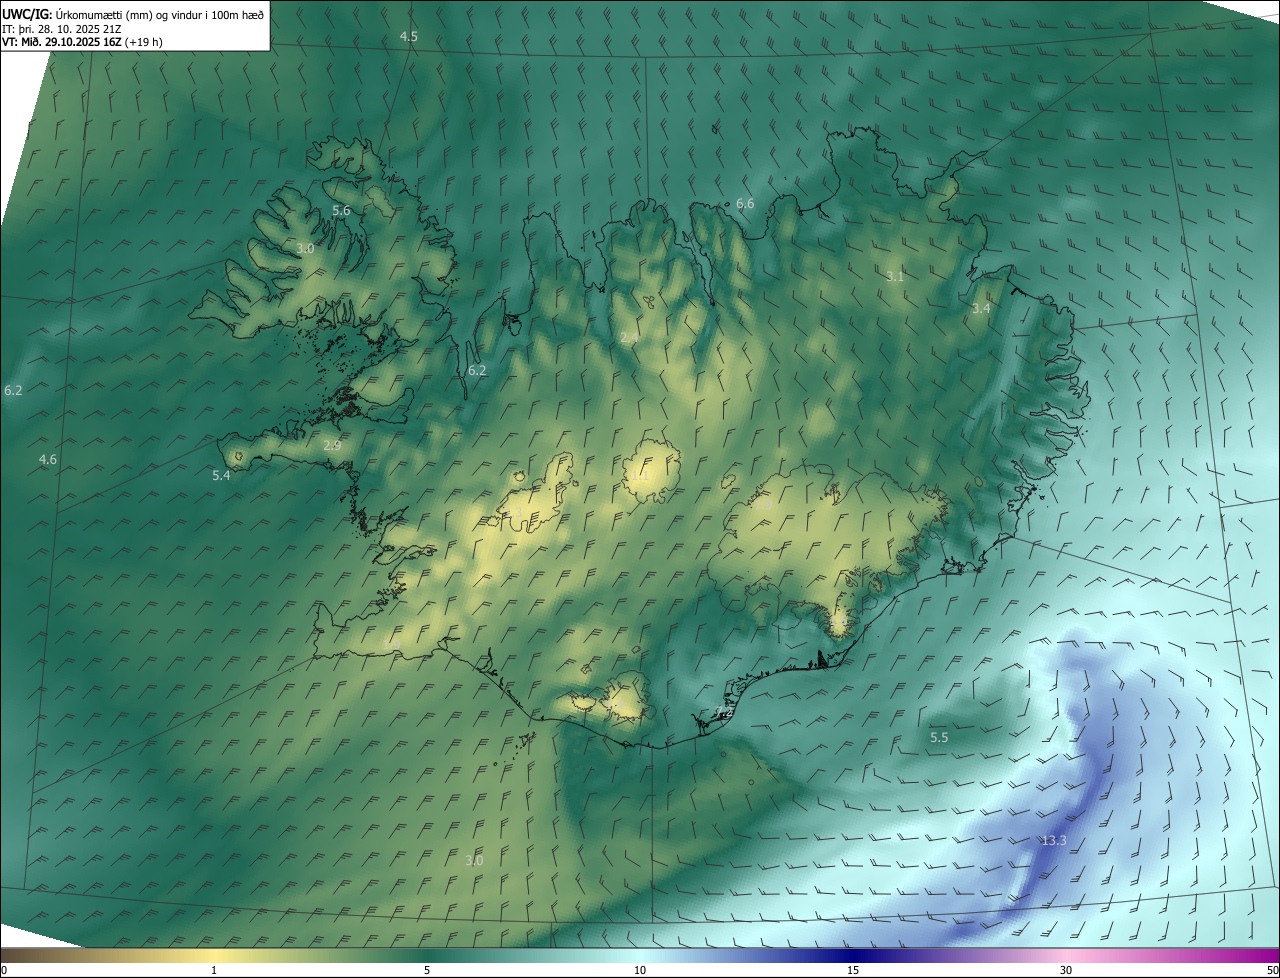1280x978 pixels.
Task: Click the '30' tick on the colour scale
Action: tap(1066, 970)
